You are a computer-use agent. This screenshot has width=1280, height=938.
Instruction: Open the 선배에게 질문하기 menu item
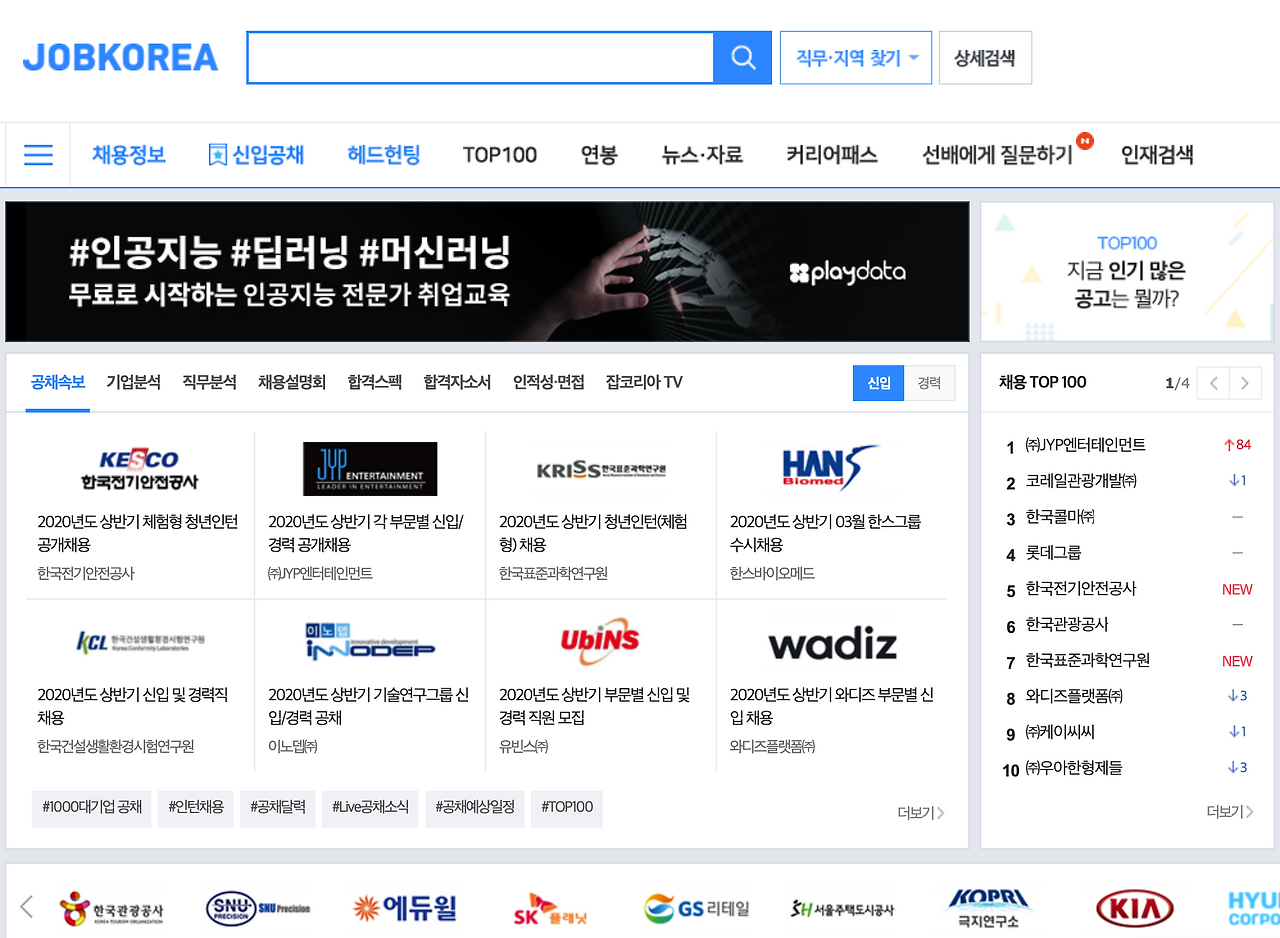[997, 155]
